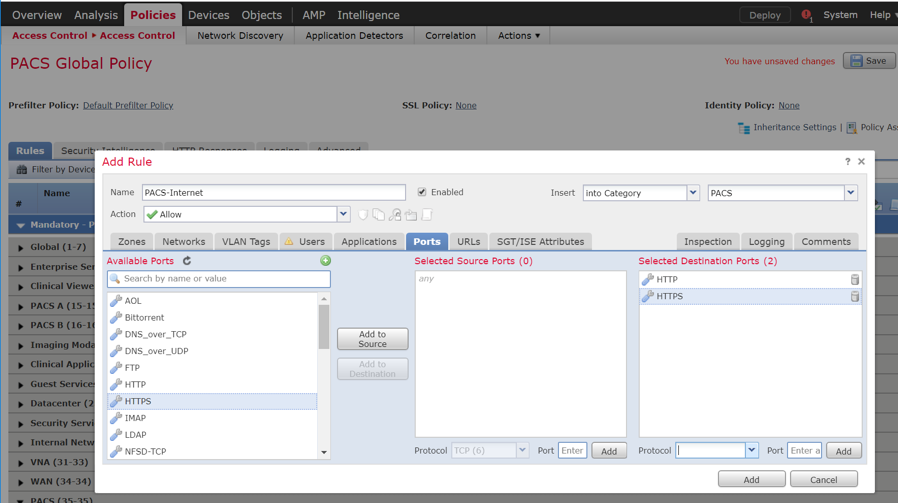898x503 pixels.
Task: Click Add button at dialog bottom
Action: pos(751,480)
